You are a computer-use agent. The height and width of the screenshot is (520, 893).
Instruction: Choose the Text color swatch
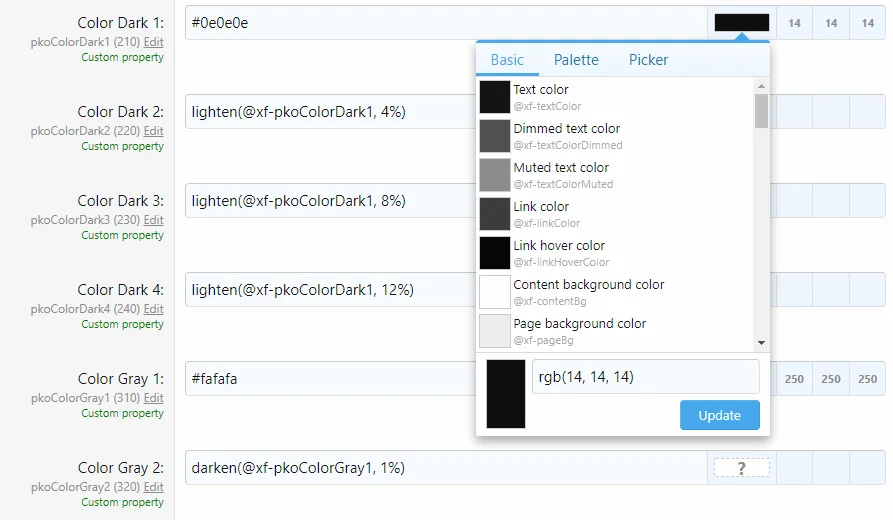click(x=495, y=97)
